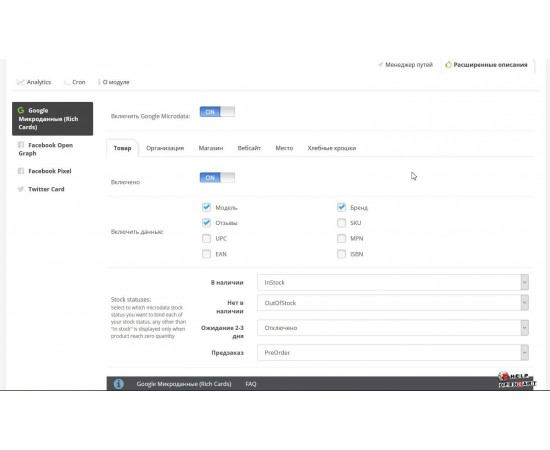Open the Предзаказ PreOrder dropdown
The width and height of the screenshot is (550, 450).
click(393, 352)
